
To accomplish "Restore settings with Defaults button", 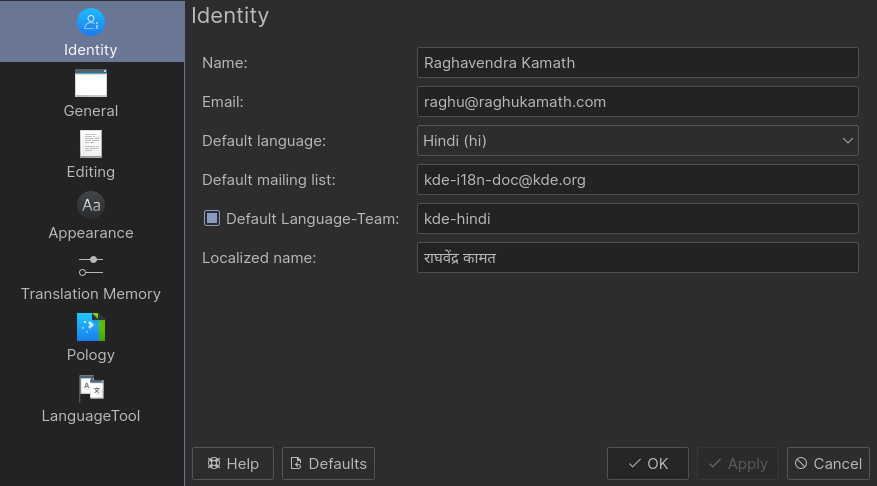I will [328, 464].
